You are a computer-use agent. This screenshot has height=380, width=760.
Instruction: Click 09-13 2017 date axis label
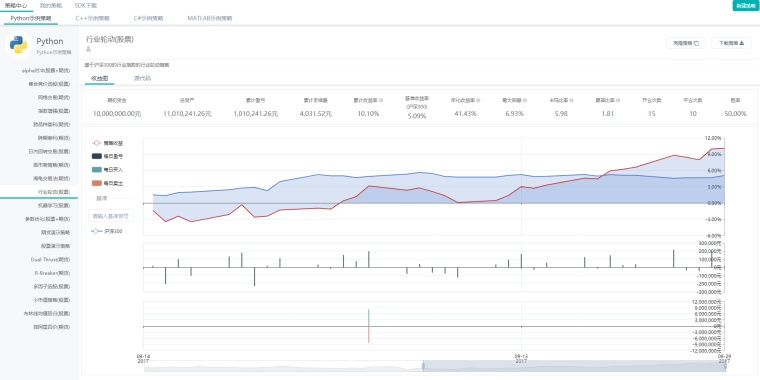point(521,358)
